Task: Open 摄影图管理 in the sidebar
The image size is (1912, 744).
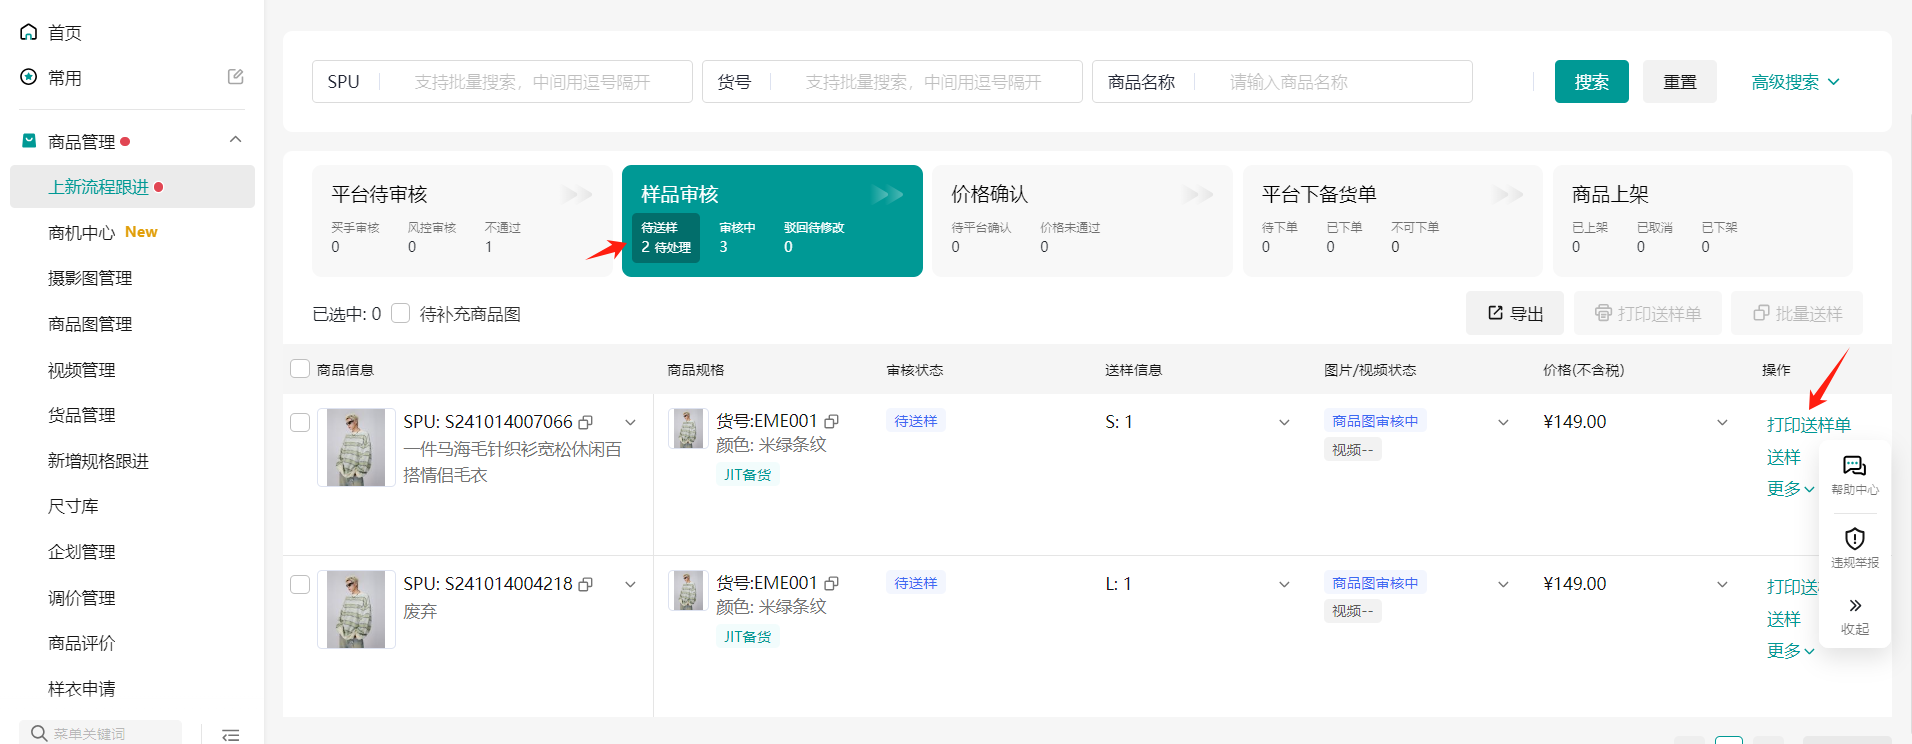Action: pos(90,278)
